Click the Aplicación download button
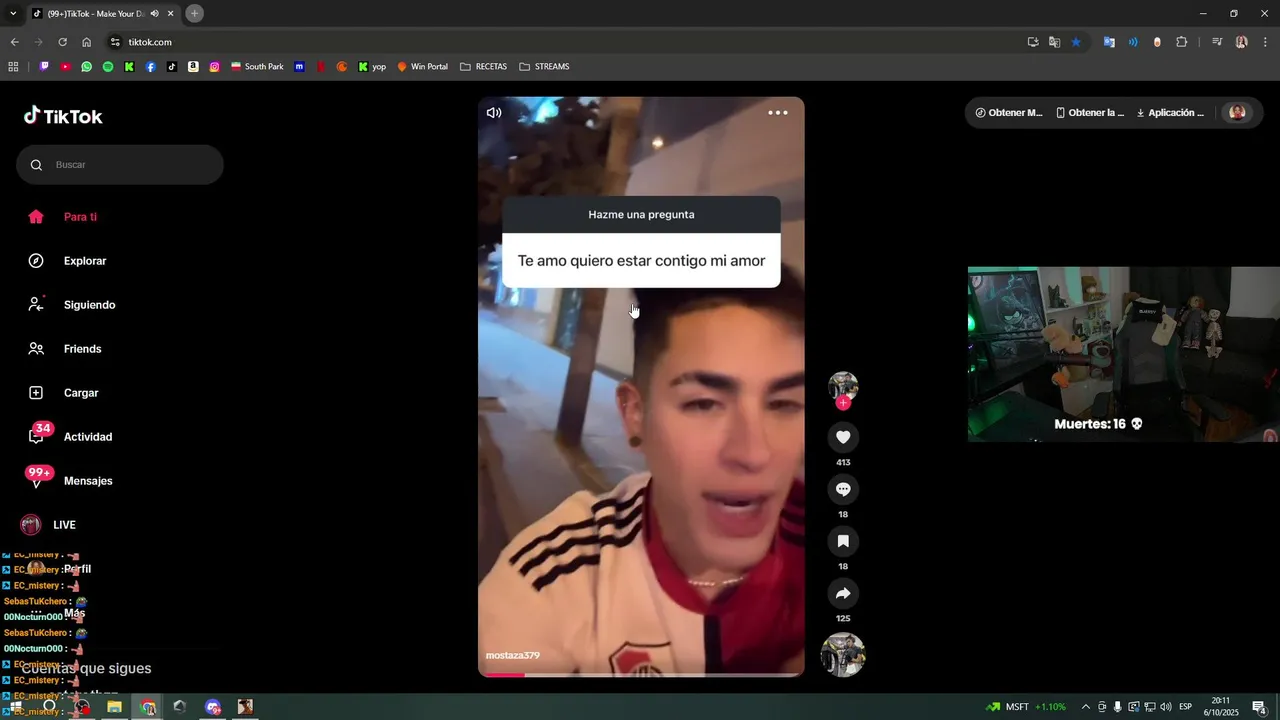 pos(1170,113)
